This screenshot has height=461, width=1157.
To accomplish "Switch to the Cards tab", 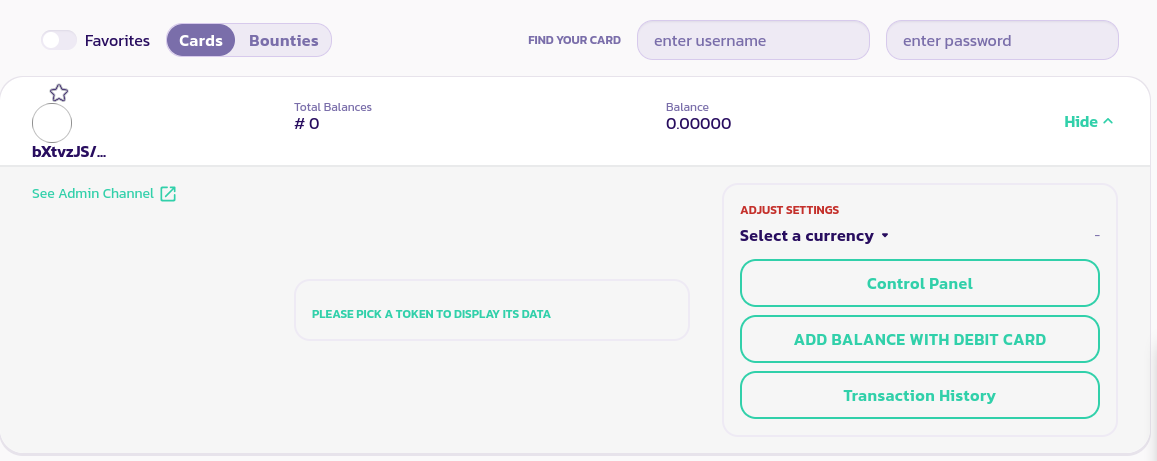I will click(201, 41).
